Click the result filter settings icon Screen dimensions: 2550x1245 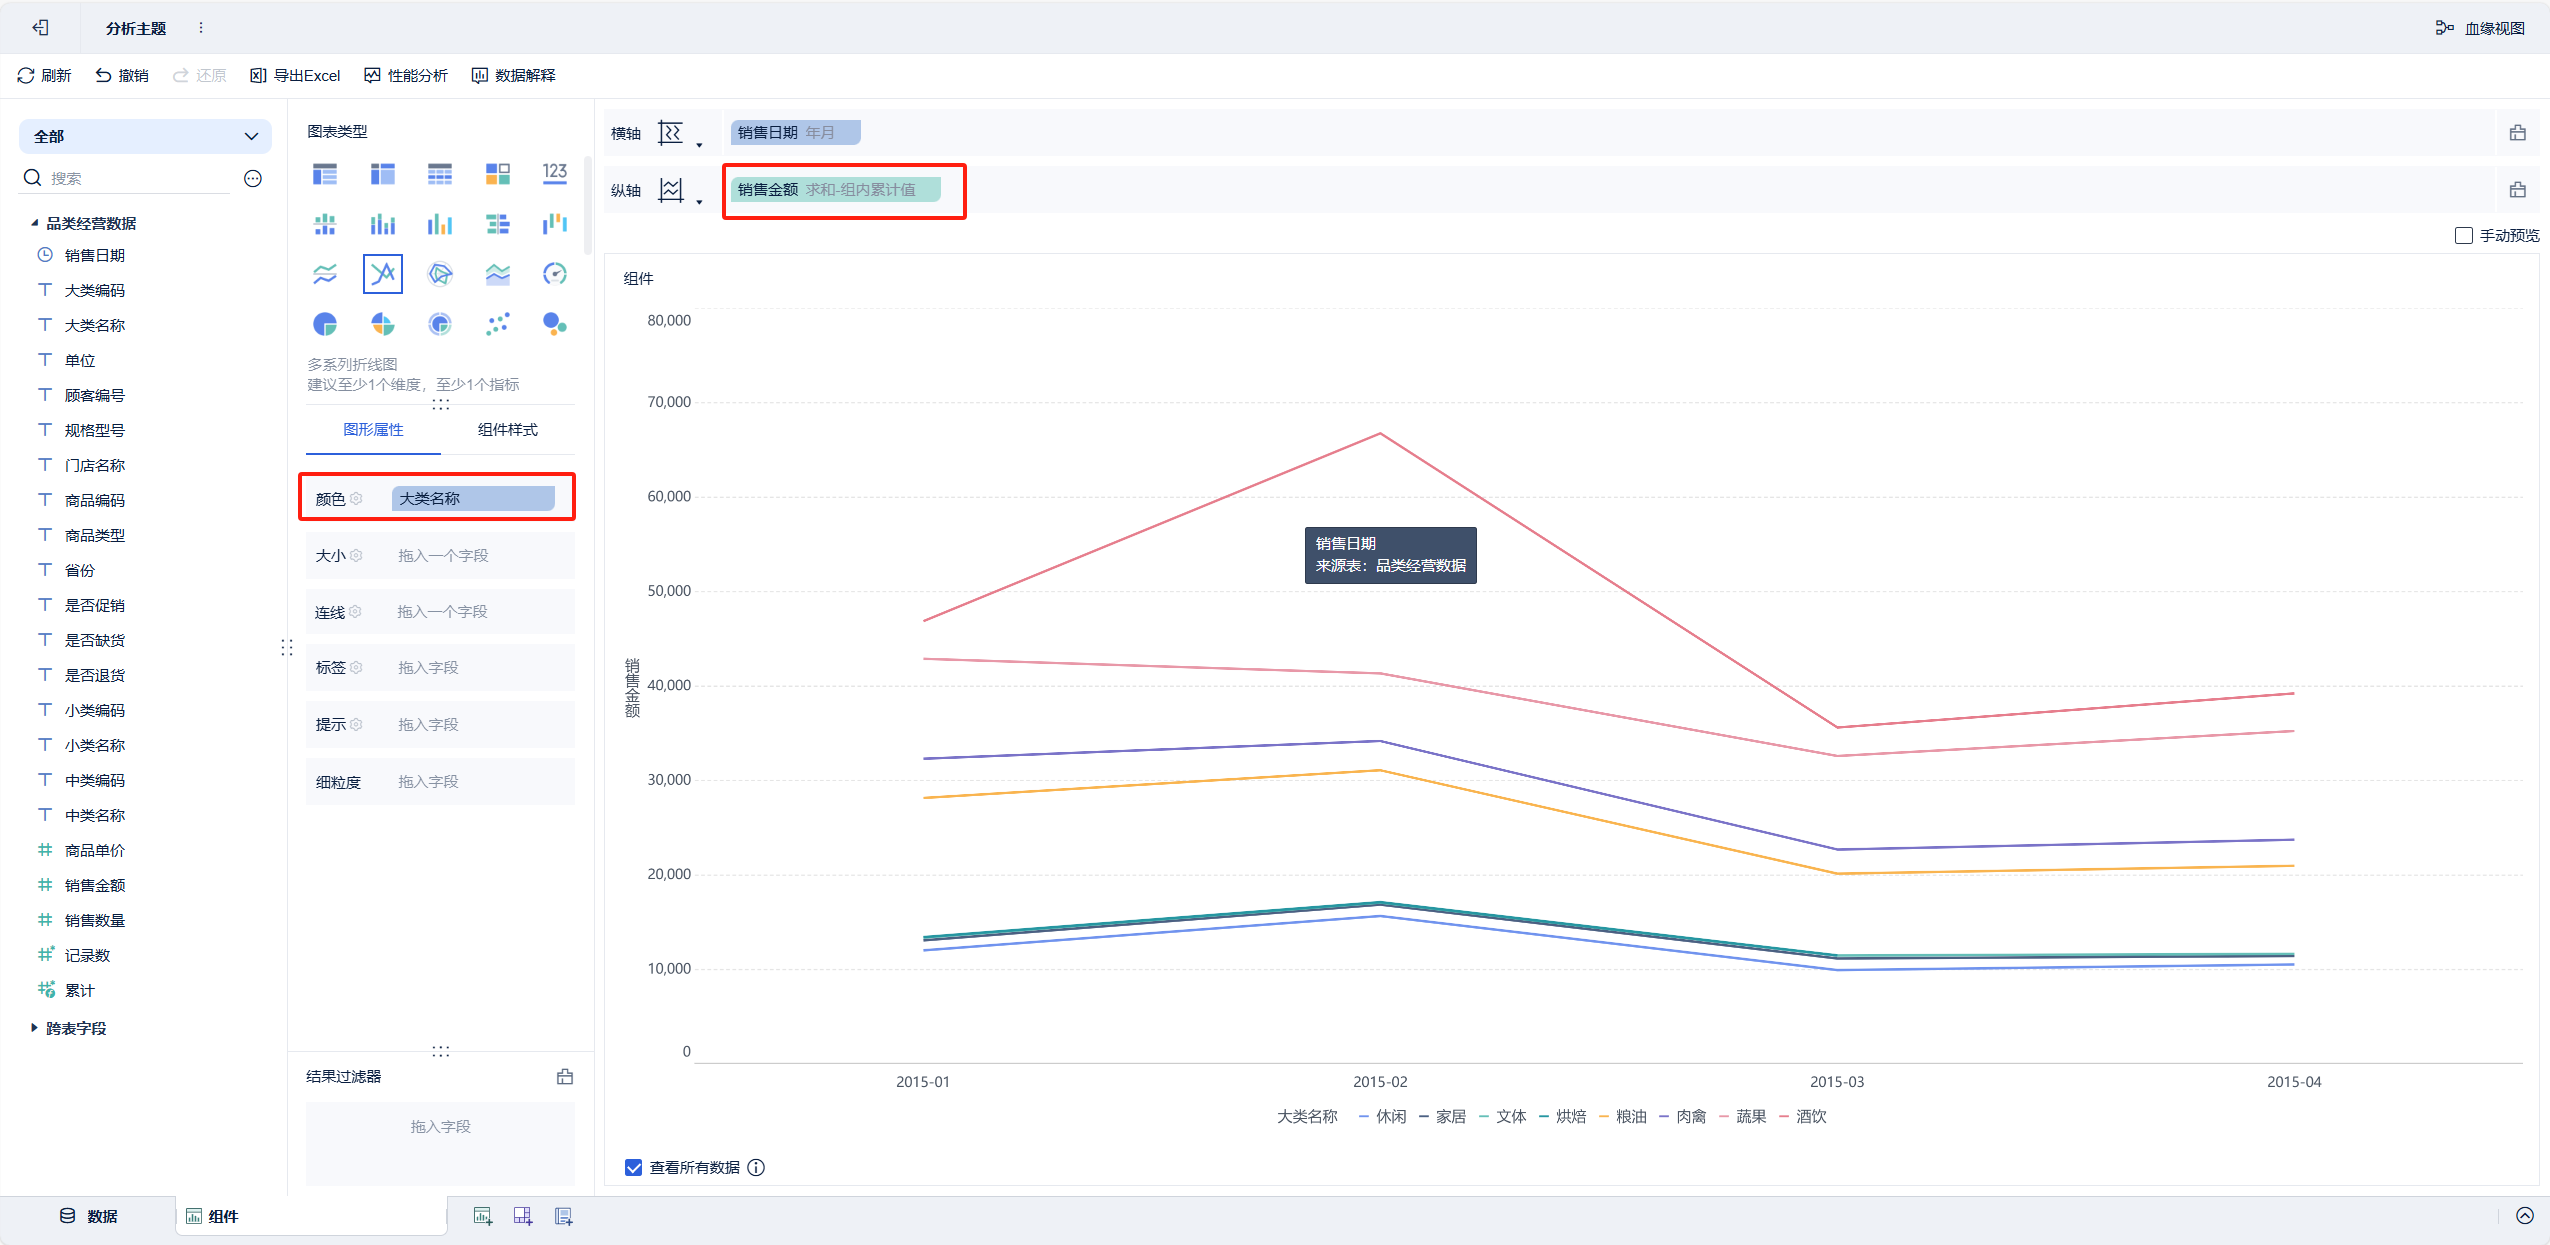pyautogui.click(x=565, y=1077)
